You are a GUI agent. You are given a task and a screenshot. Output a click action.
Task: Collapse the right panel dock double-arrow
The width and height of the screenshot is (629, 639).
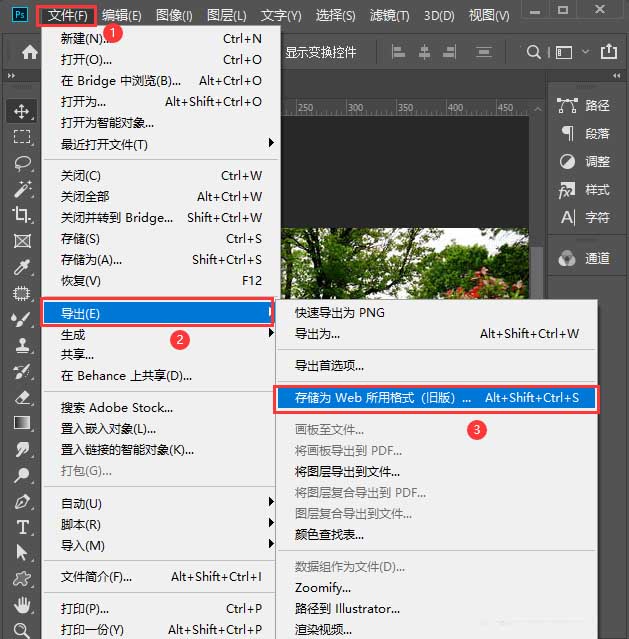pyautogui.click(x=616, y=75)
